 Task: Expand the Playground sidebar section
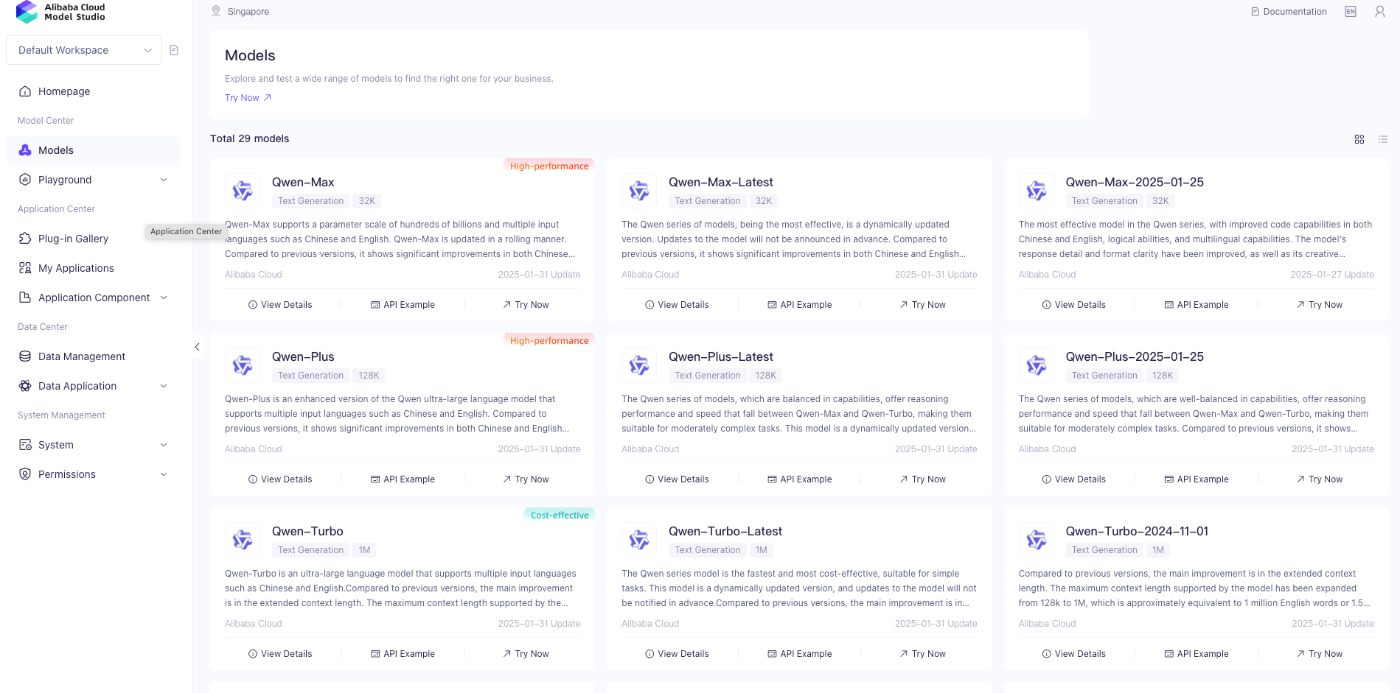(x=93, y=180)
